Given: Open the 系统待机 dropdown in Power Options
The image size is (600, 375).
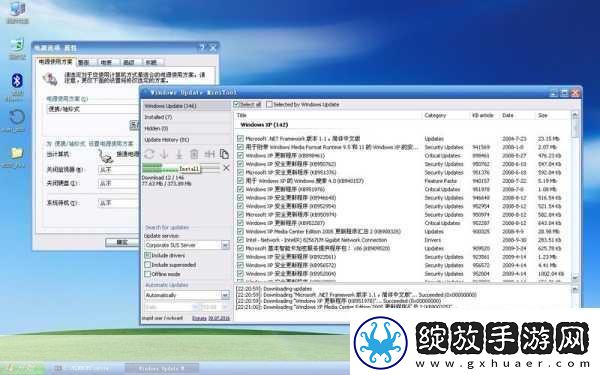Looking at the screenshot, I should [x=119, y=203].
